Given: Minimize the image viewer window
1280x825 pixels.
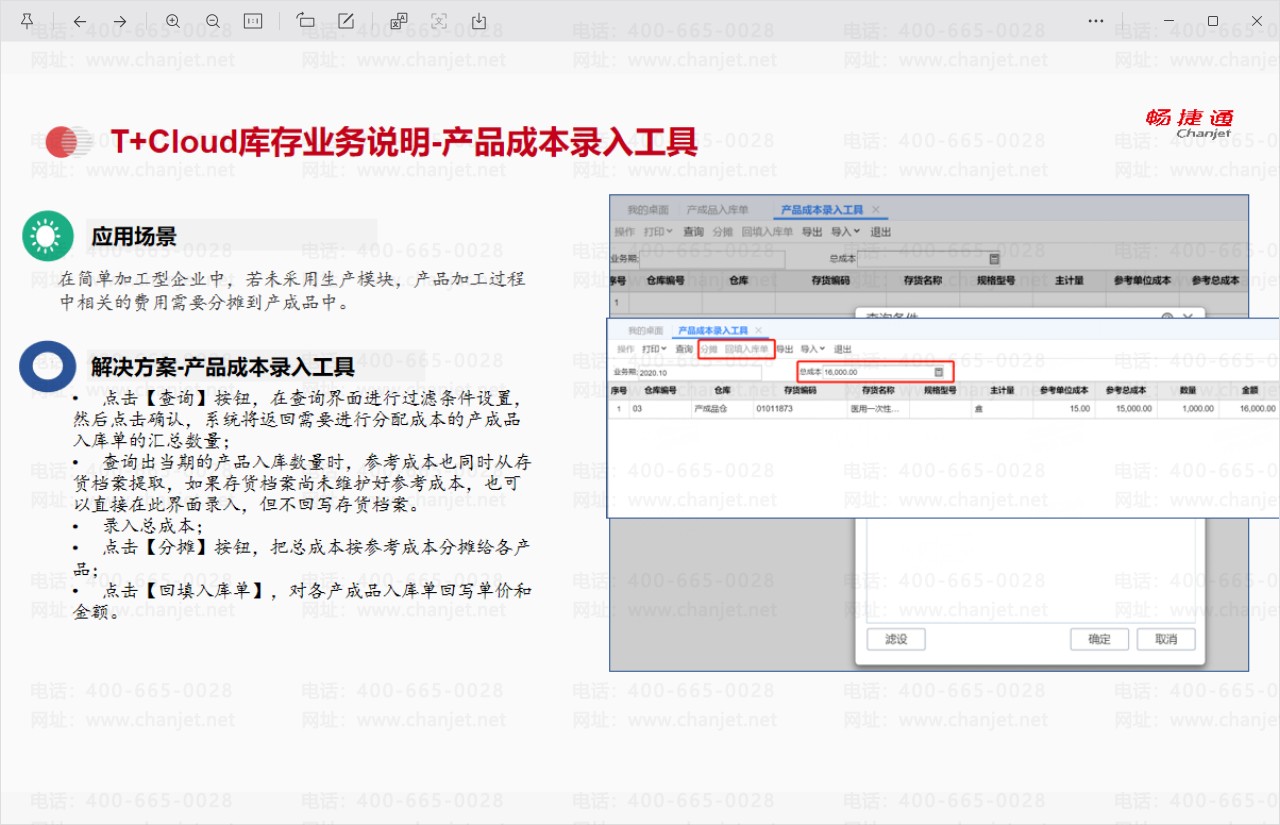Looking at the screenshot, I should pyautogui.click(x=1167, y=21).
